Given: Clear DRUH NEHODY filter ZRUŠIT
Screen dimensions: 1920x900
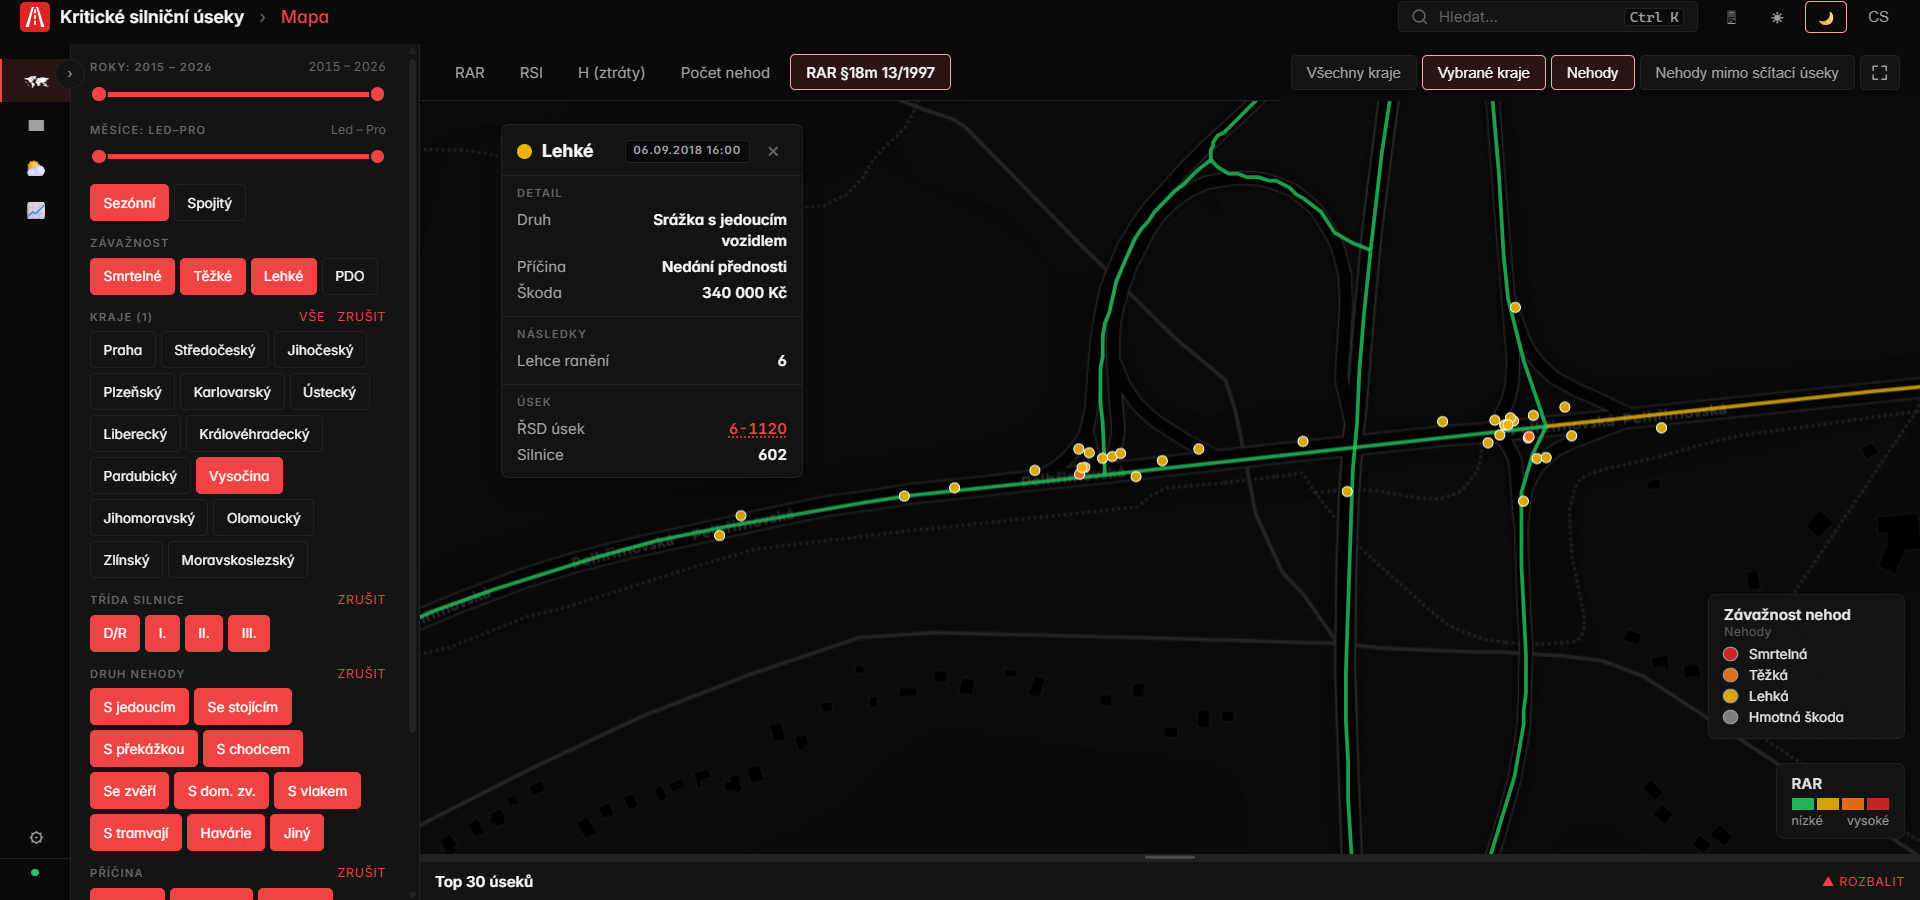Looking at the screenshot, I should tap(361, 673).
